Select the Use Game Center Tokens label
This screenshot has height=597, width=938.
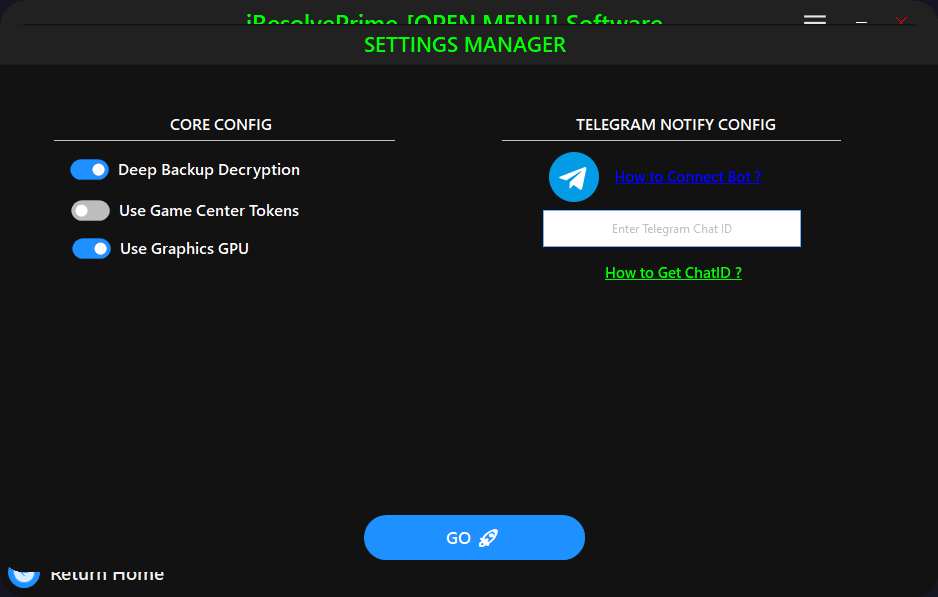(x=209, y=211)
